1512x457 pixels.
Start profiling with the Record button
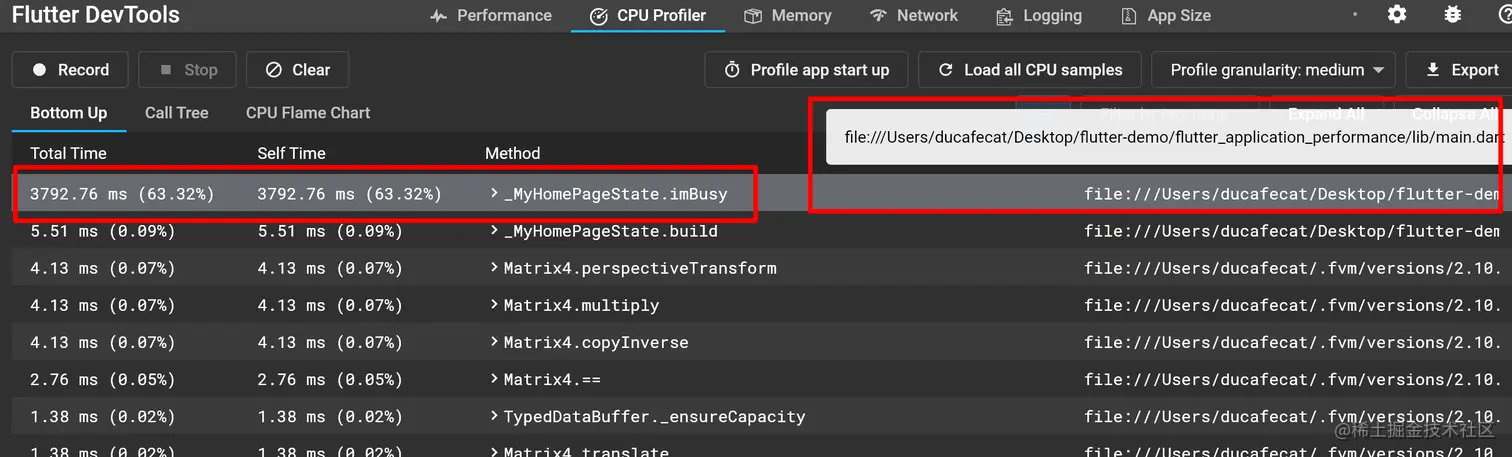tap(70, 70)
